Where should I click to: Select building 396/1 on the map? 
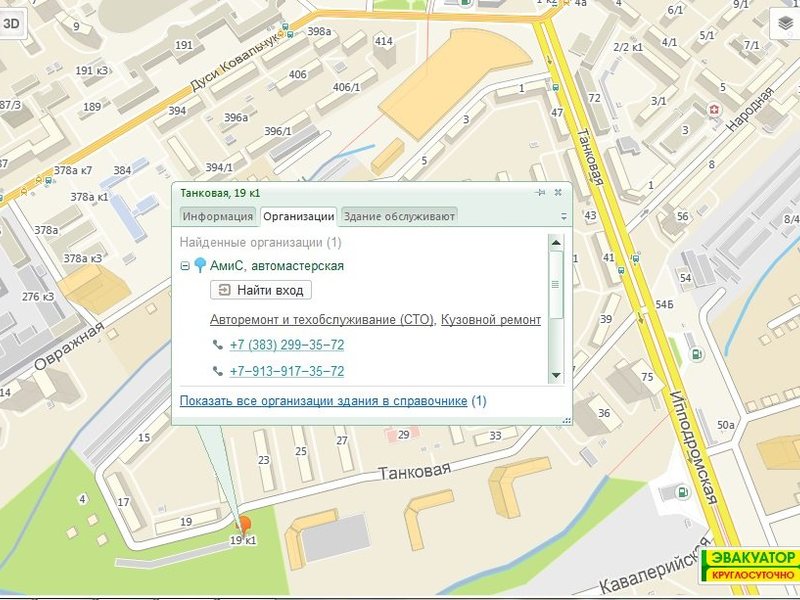[x=278, y=131]
